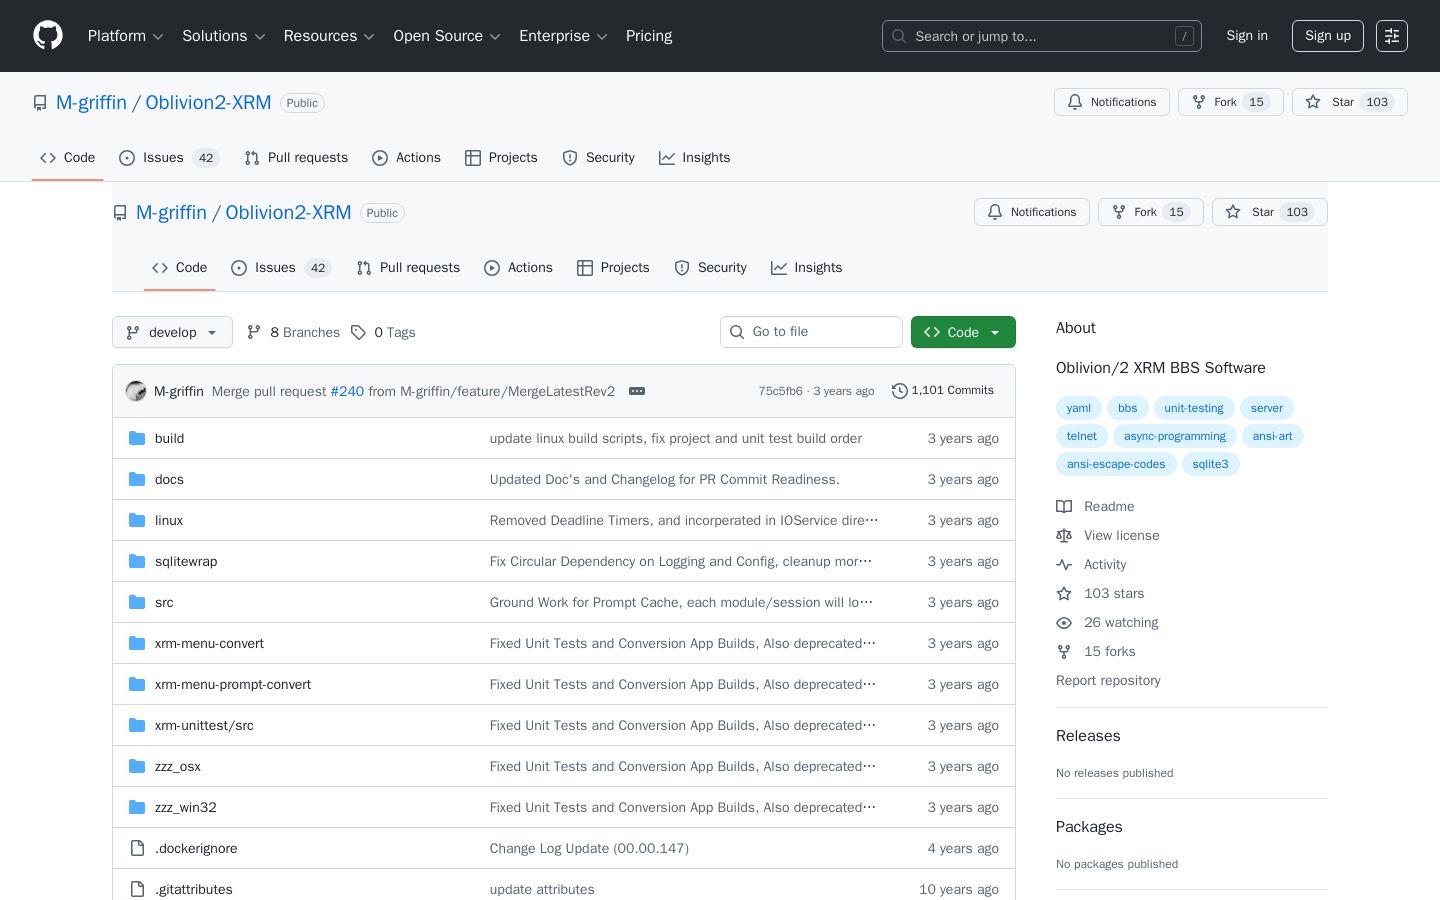Screen dimensions: 1440x900
Task: Select the yaml topic tag
Action: pos(1079,408)
